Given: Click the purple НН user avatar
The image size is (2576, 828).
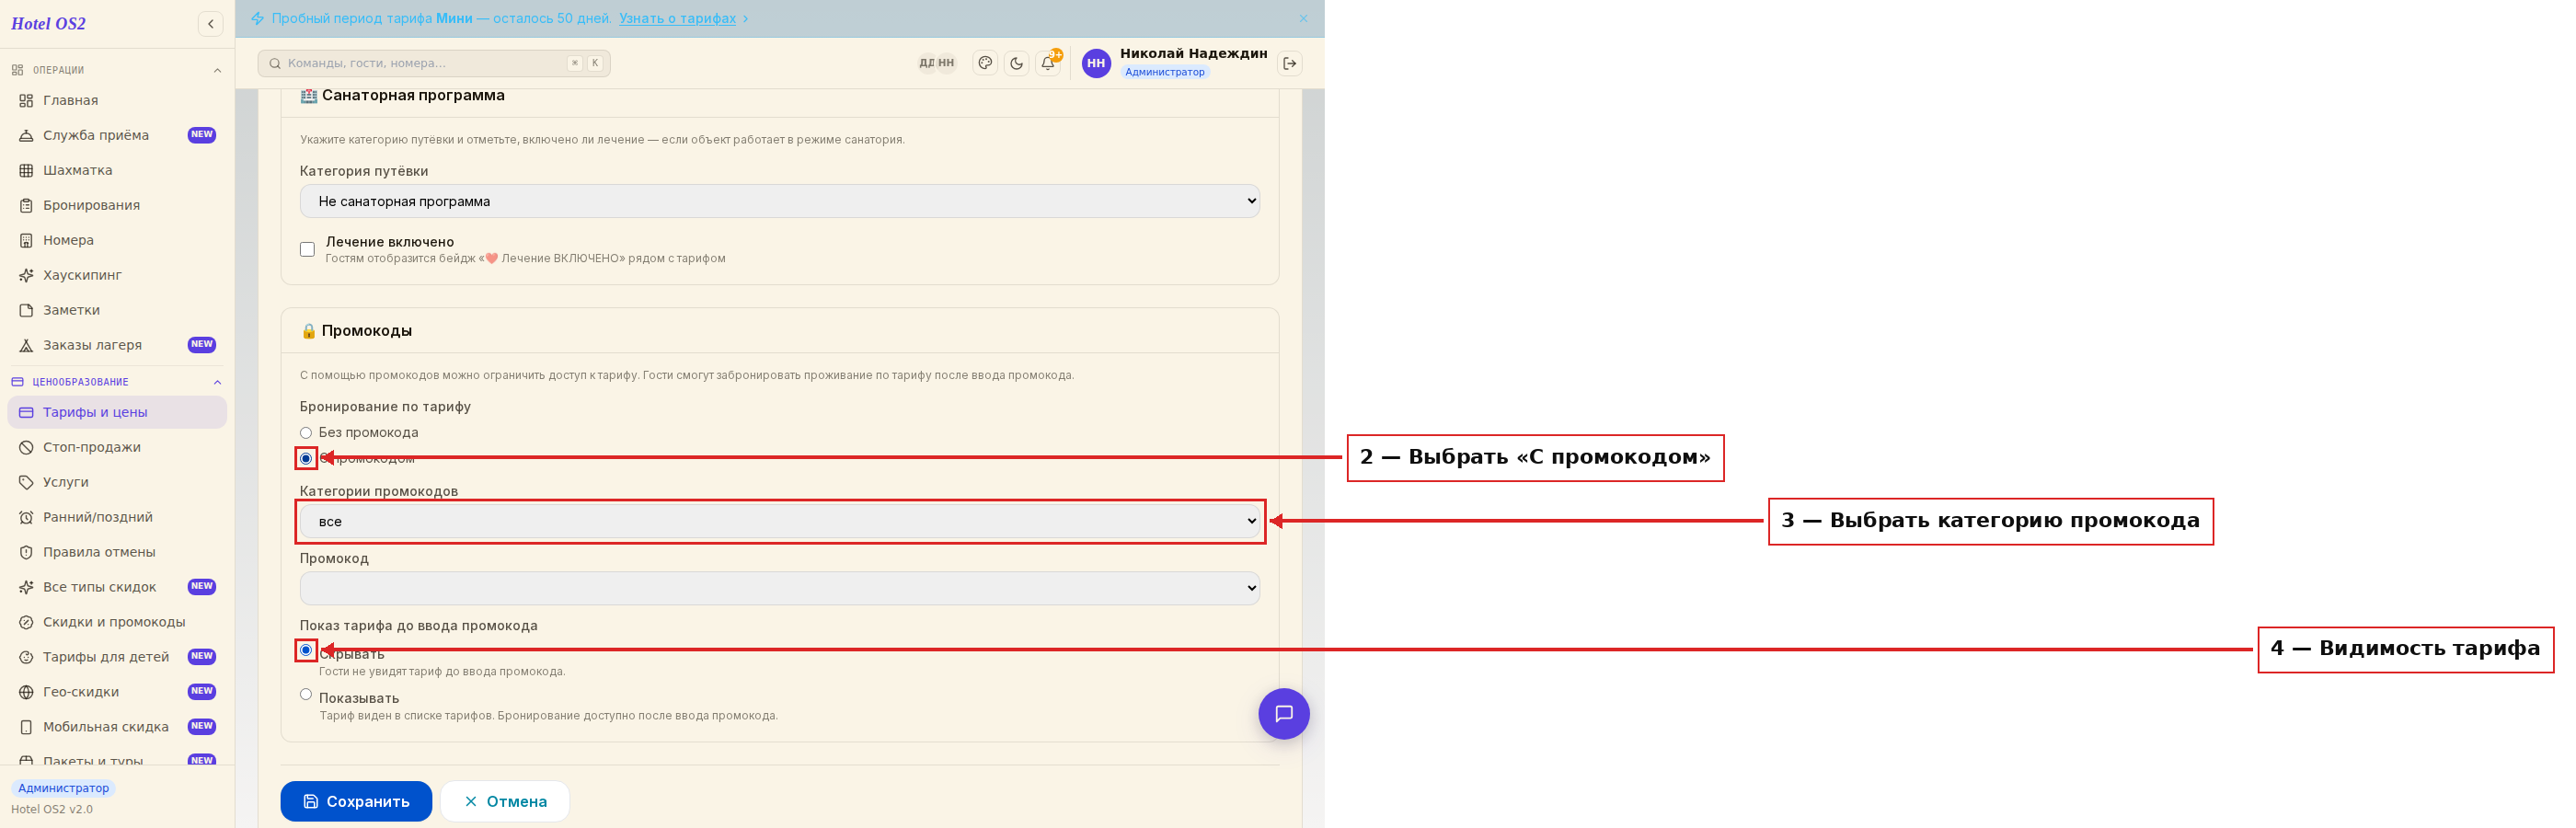Looking at the screenshot, I should pos(1096,63).
